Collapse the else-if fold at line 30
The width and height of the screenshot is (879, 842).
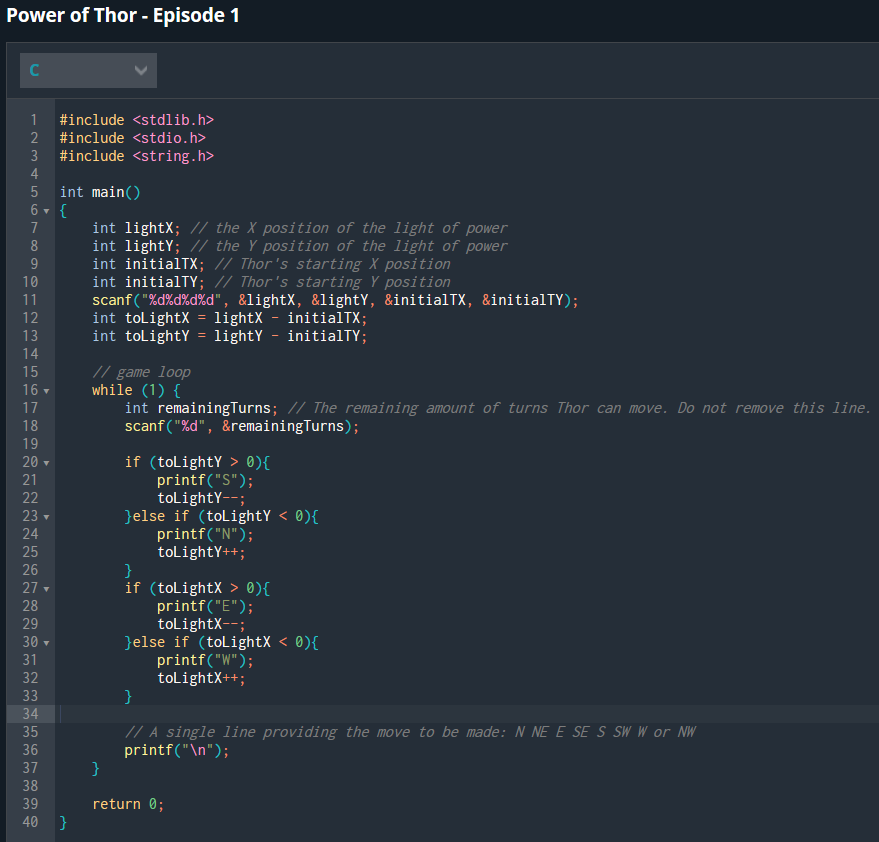pyautogui.click(x=45, y=641)
